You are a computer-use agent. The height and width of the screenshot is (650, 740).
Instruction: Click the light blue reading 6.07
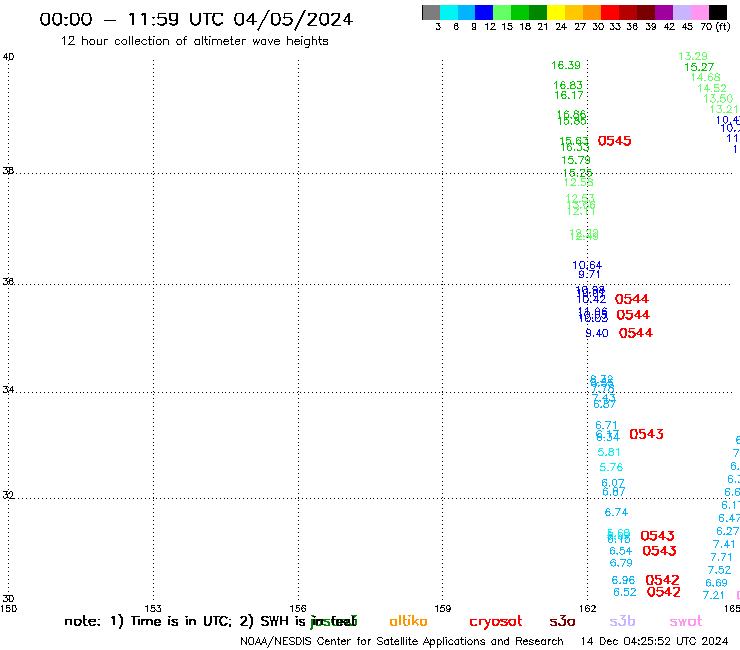tap(613, 483)
